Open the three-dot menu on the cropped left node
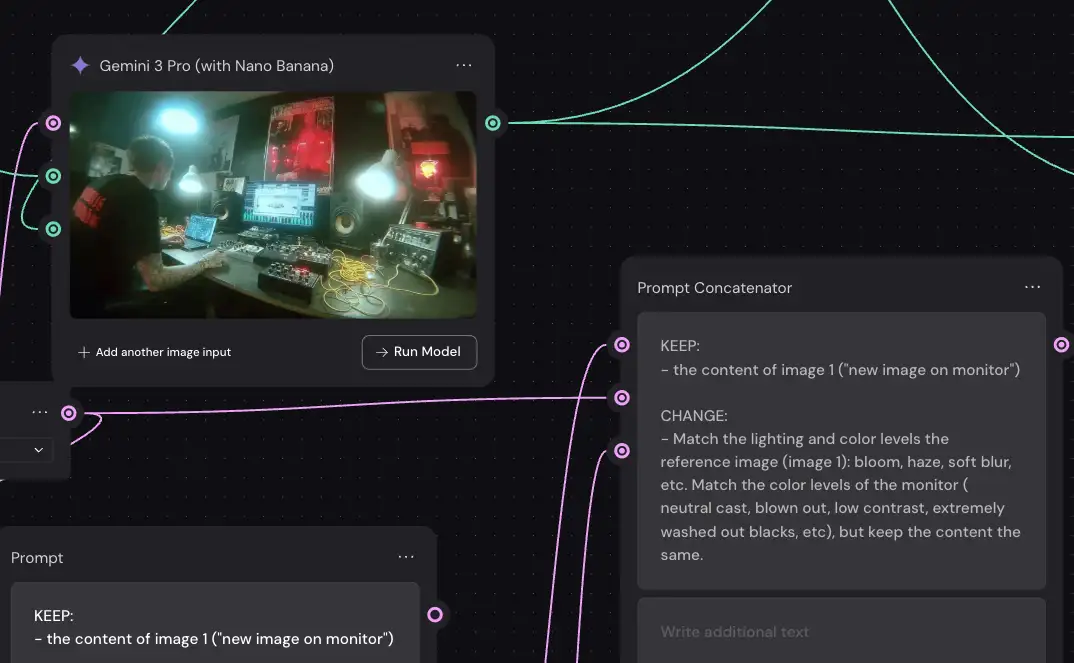 40,412
